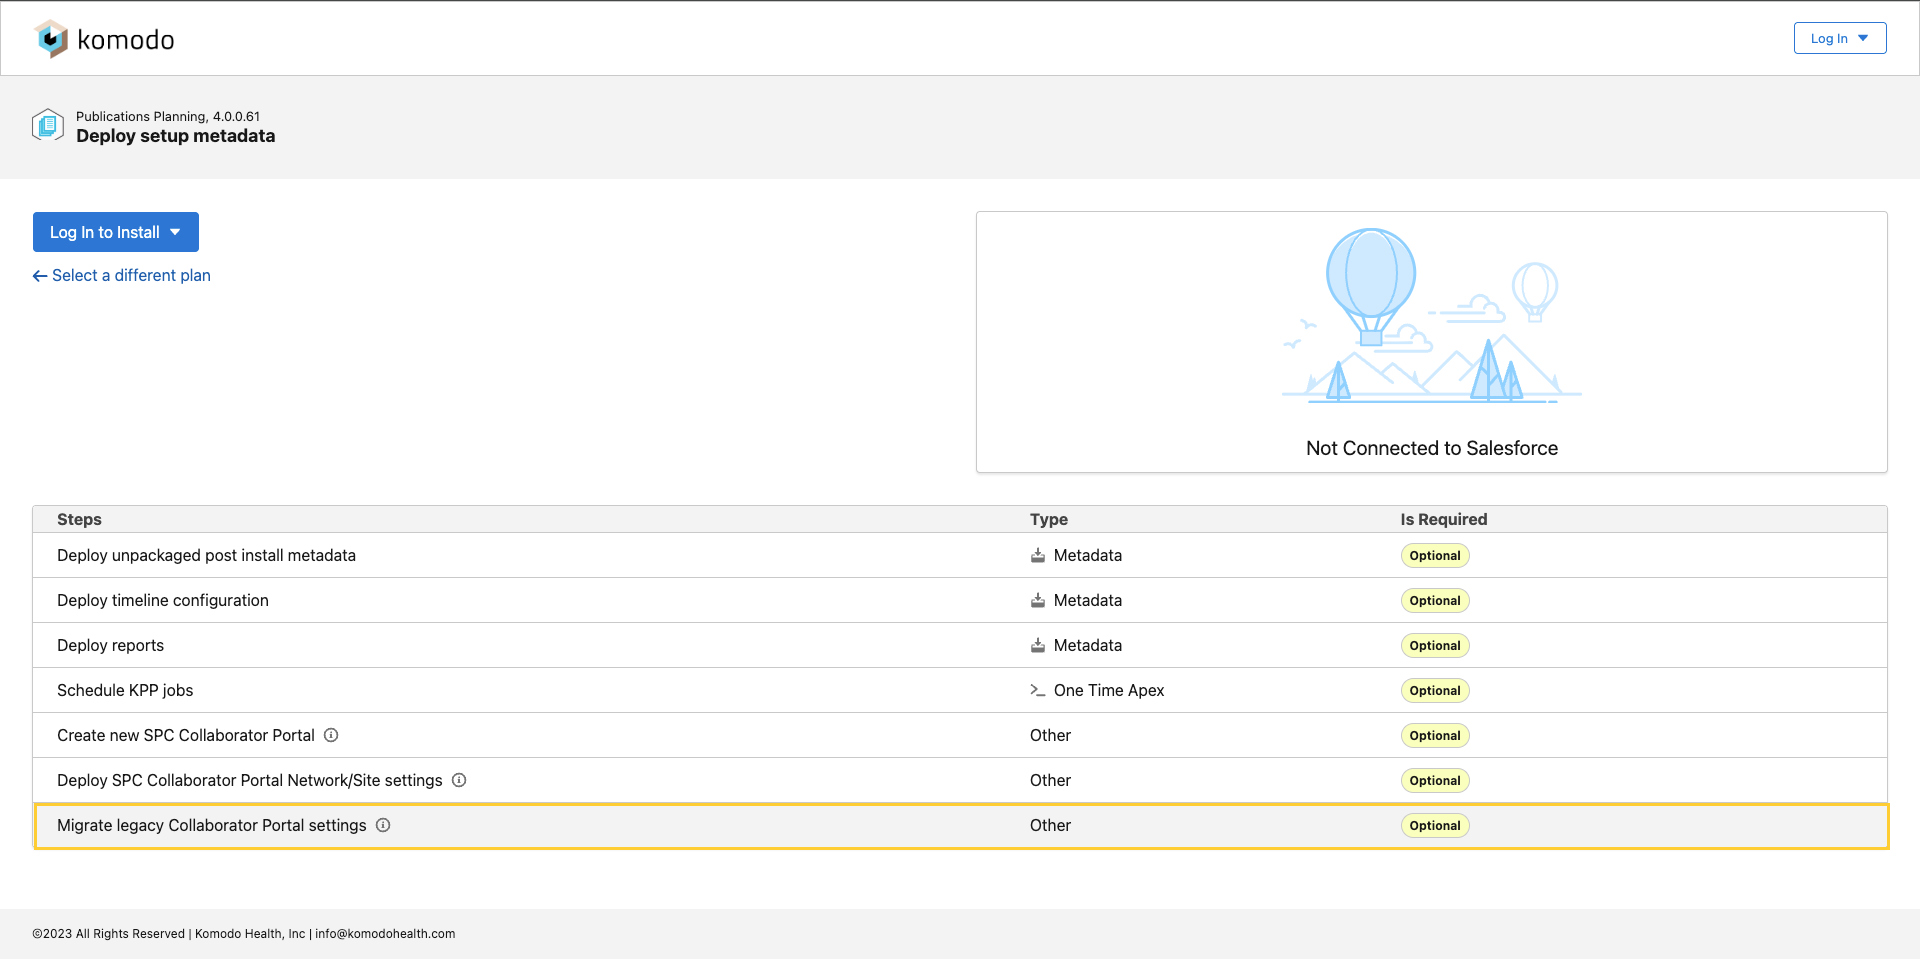This screenshot has height=959, width=1920.
Task: Click Metadata icon in Deploy timeline configuration row
Action: (x=1038, y=600)
